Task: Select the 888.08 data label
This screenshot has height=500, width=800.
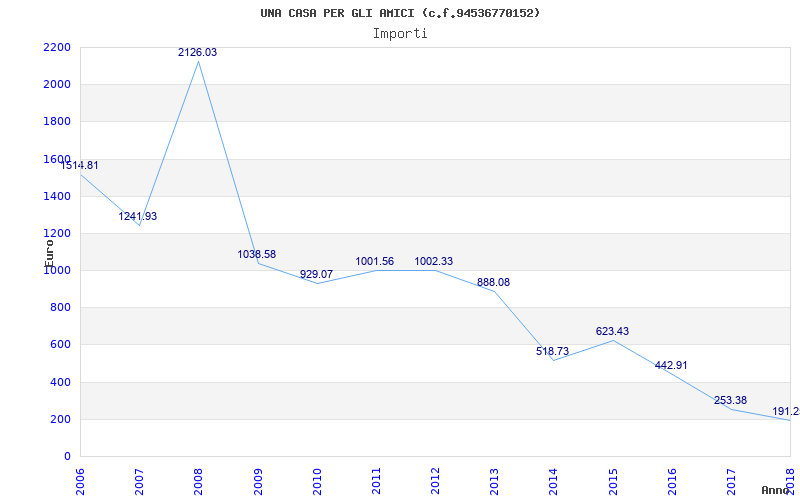Action: (x=493, y=283)
